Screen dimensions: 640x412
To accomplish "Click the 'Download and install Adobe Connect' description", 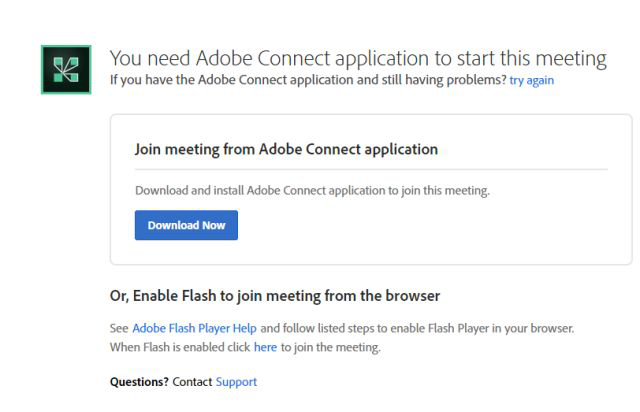I will point(312,190).
